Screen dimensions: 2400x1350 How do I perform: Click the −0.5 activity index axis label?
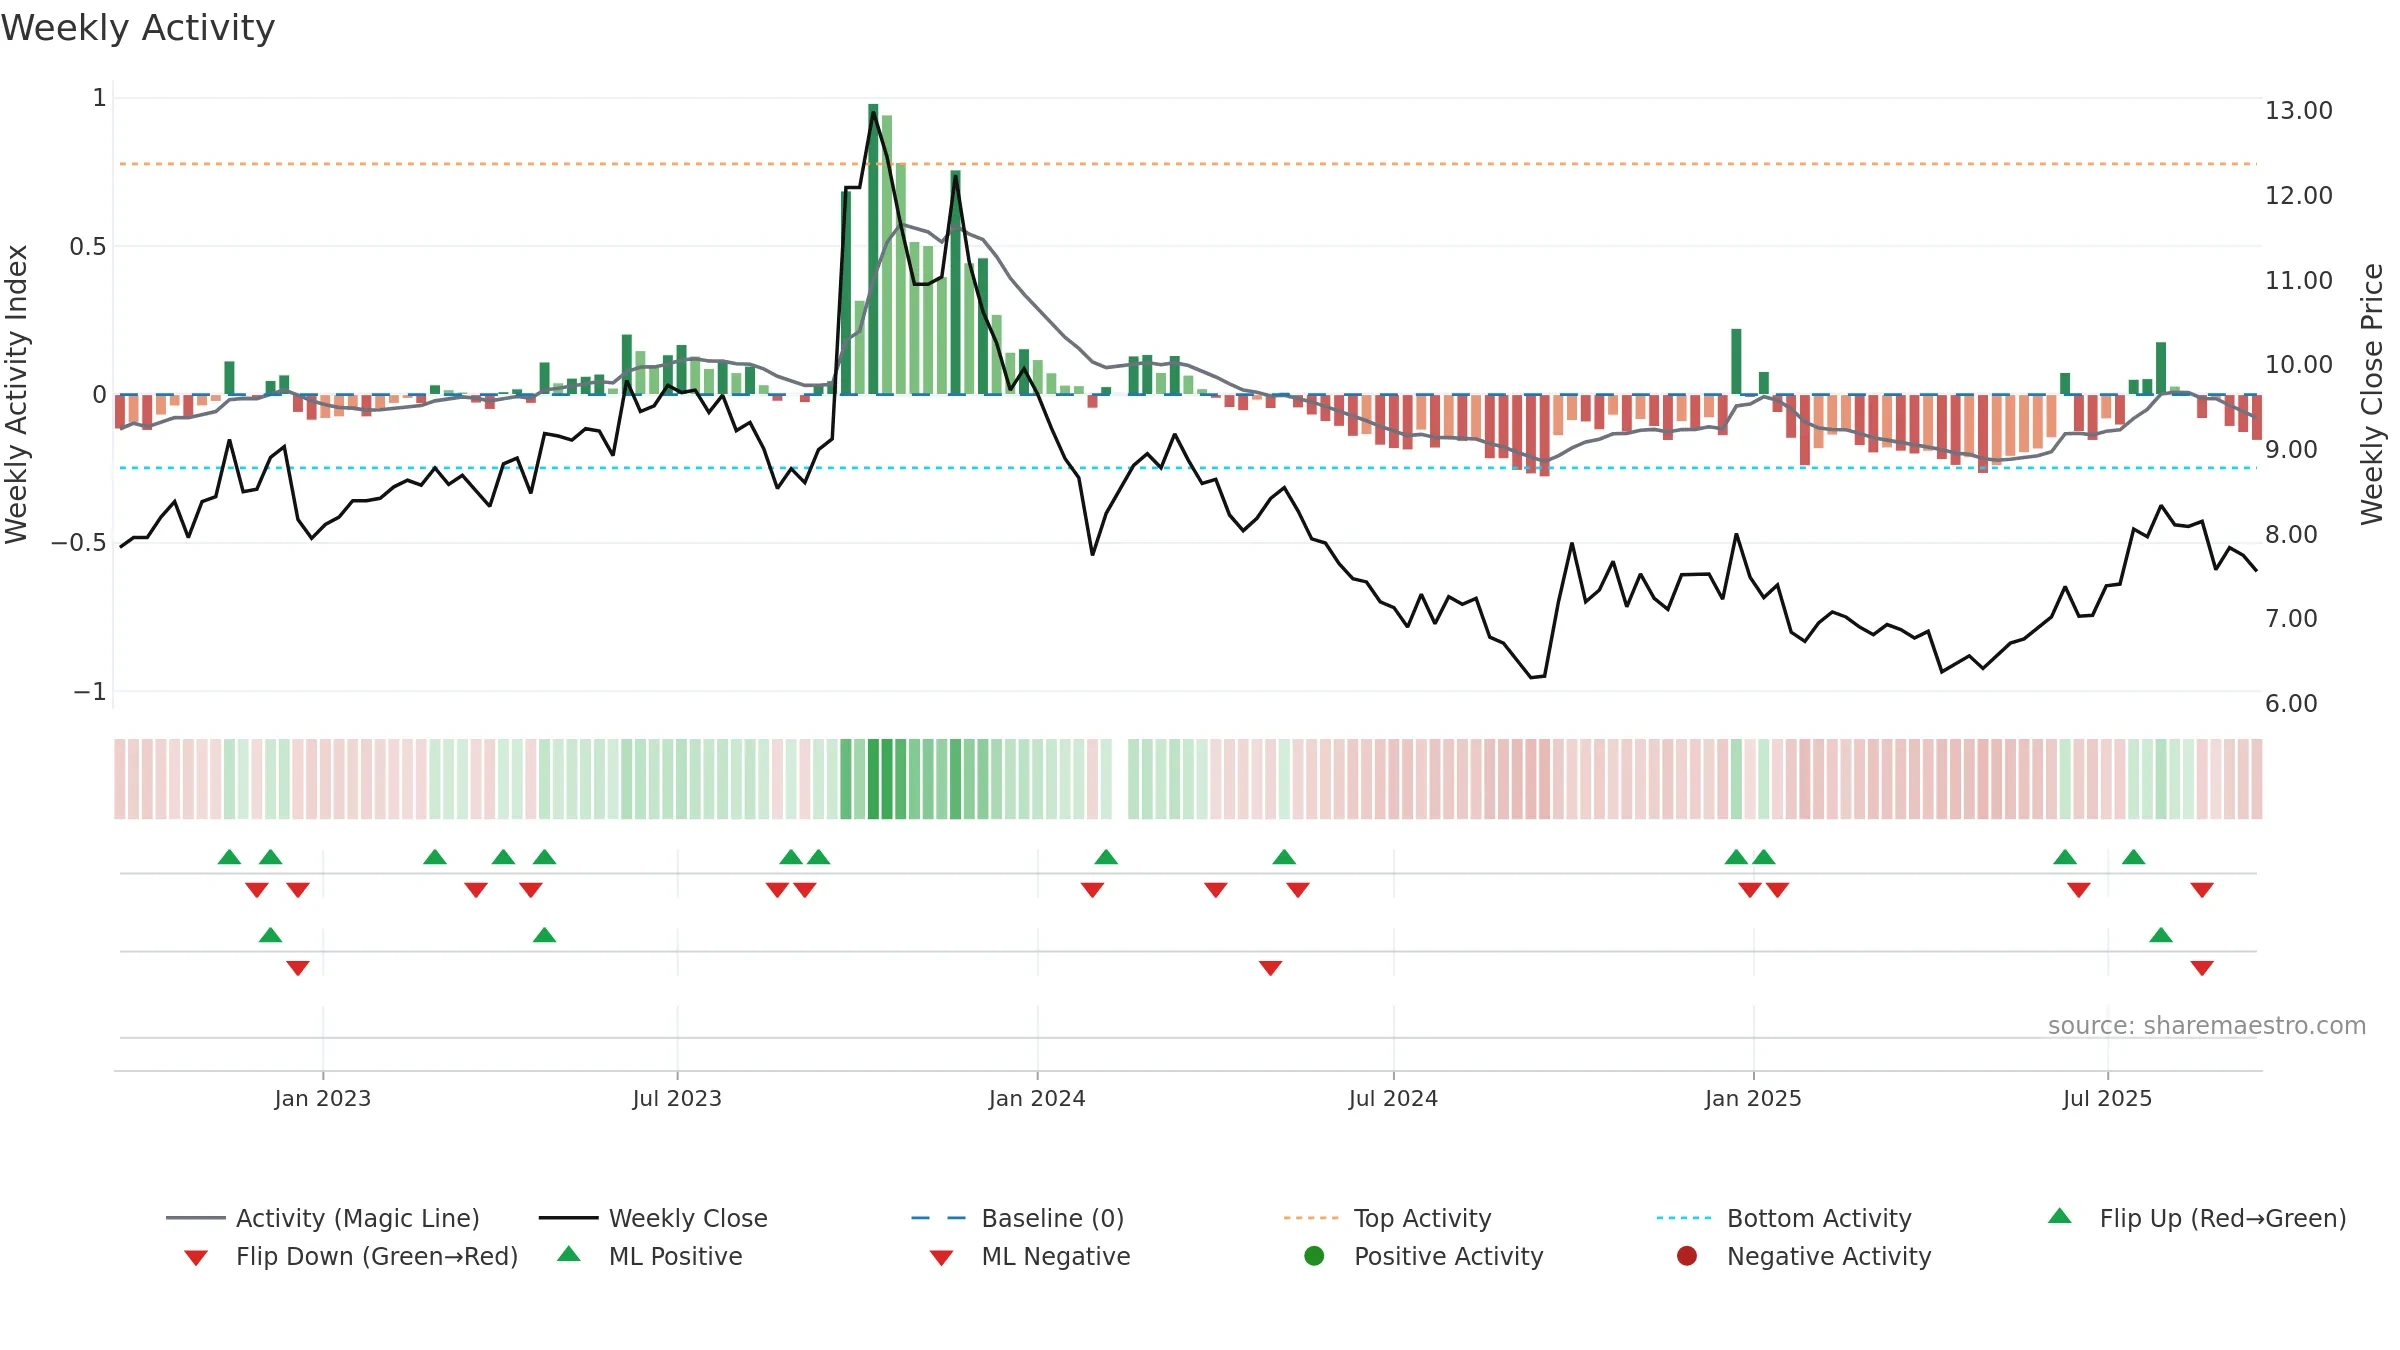[x=79, y=543]
